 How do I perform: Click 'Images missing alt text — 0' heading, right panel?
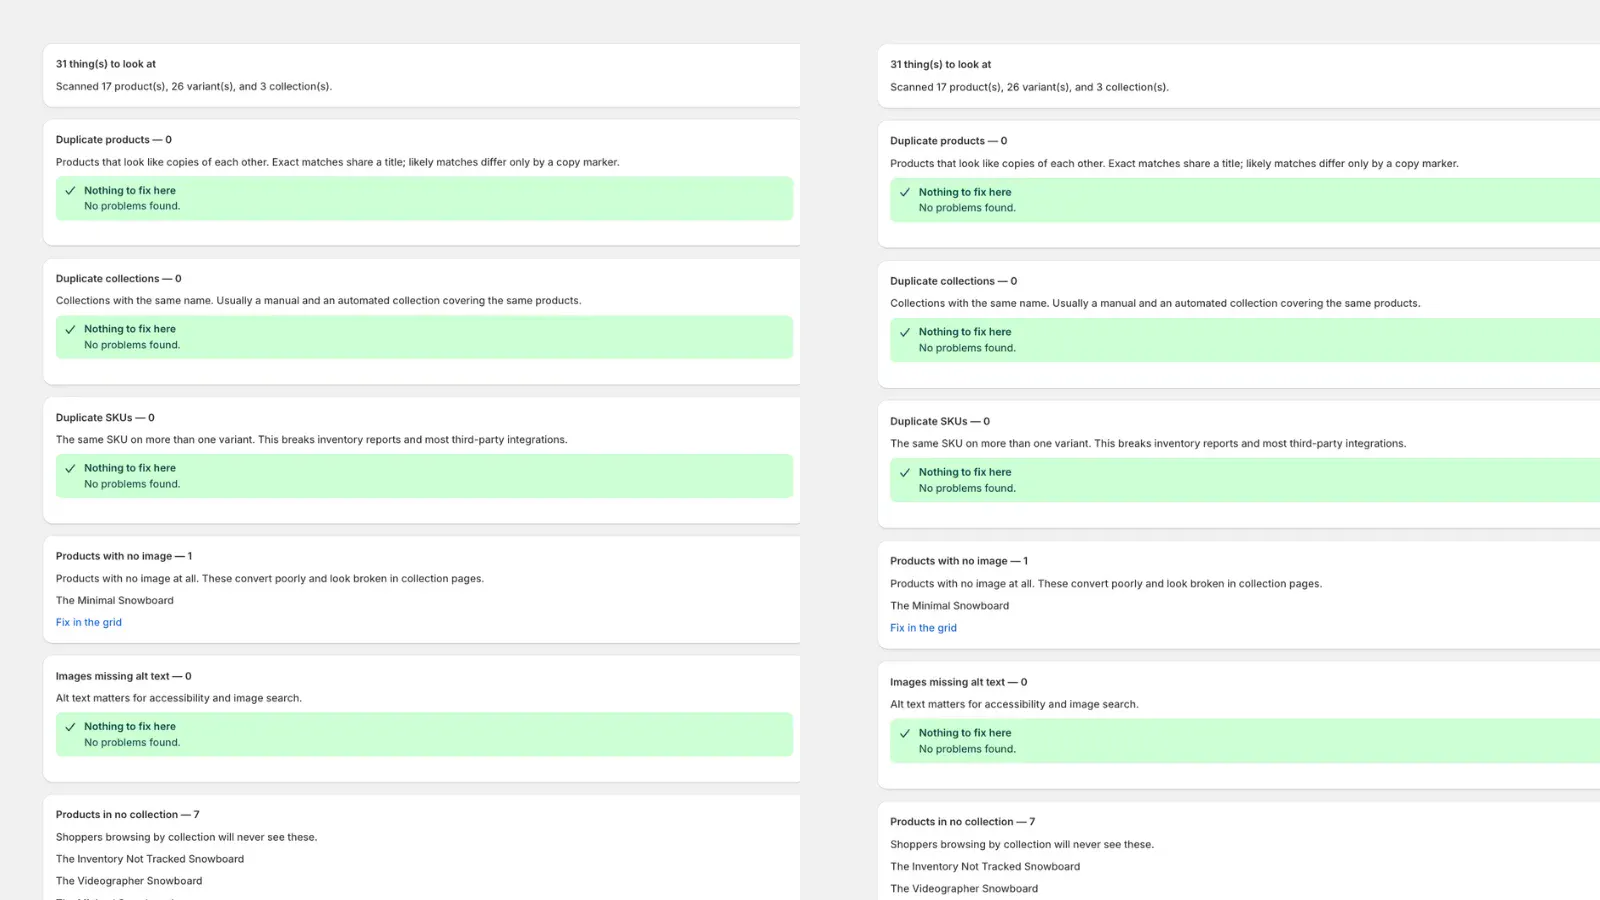(x=959, y=682)
